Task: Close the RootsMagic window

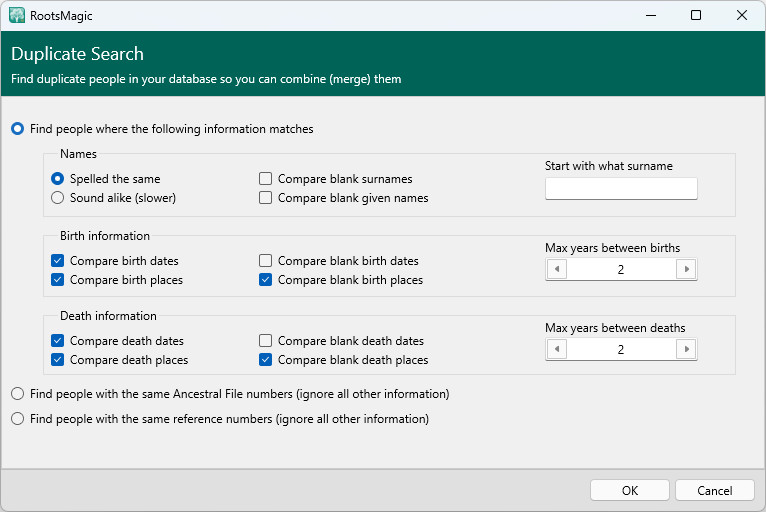Action: (x=742, y=16)
